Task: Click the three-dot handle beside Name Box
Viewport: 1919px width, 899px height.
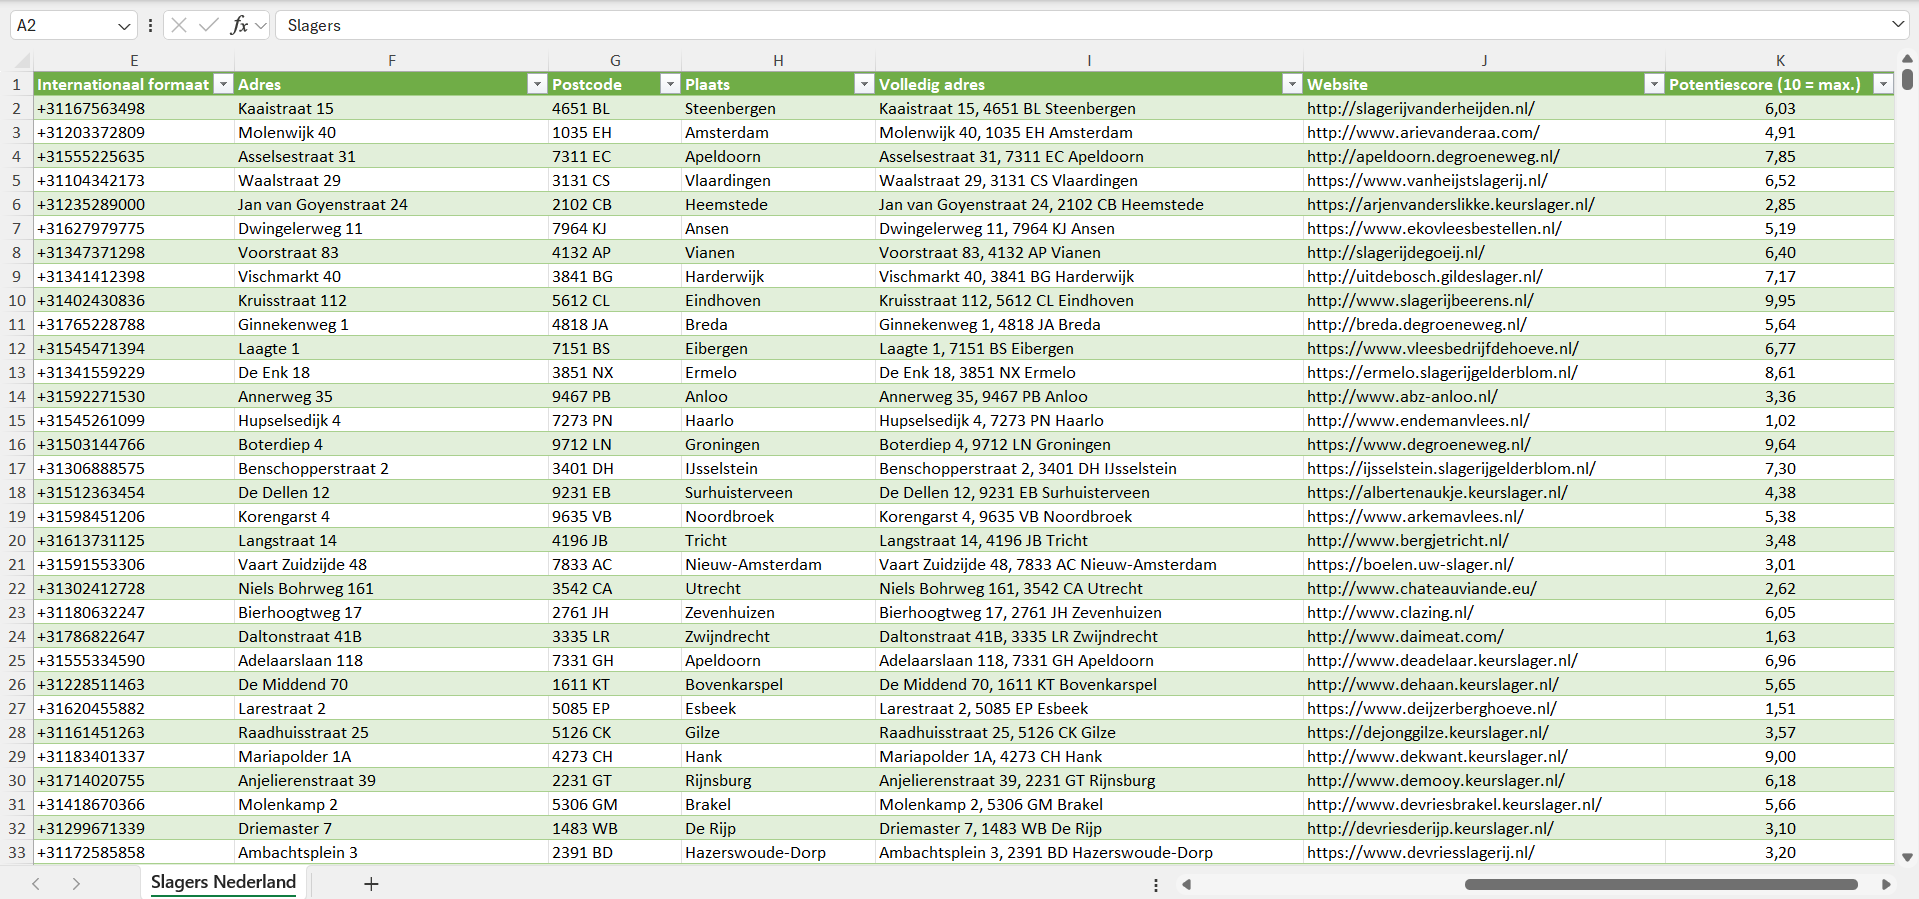Action: [x=150, y=25]
